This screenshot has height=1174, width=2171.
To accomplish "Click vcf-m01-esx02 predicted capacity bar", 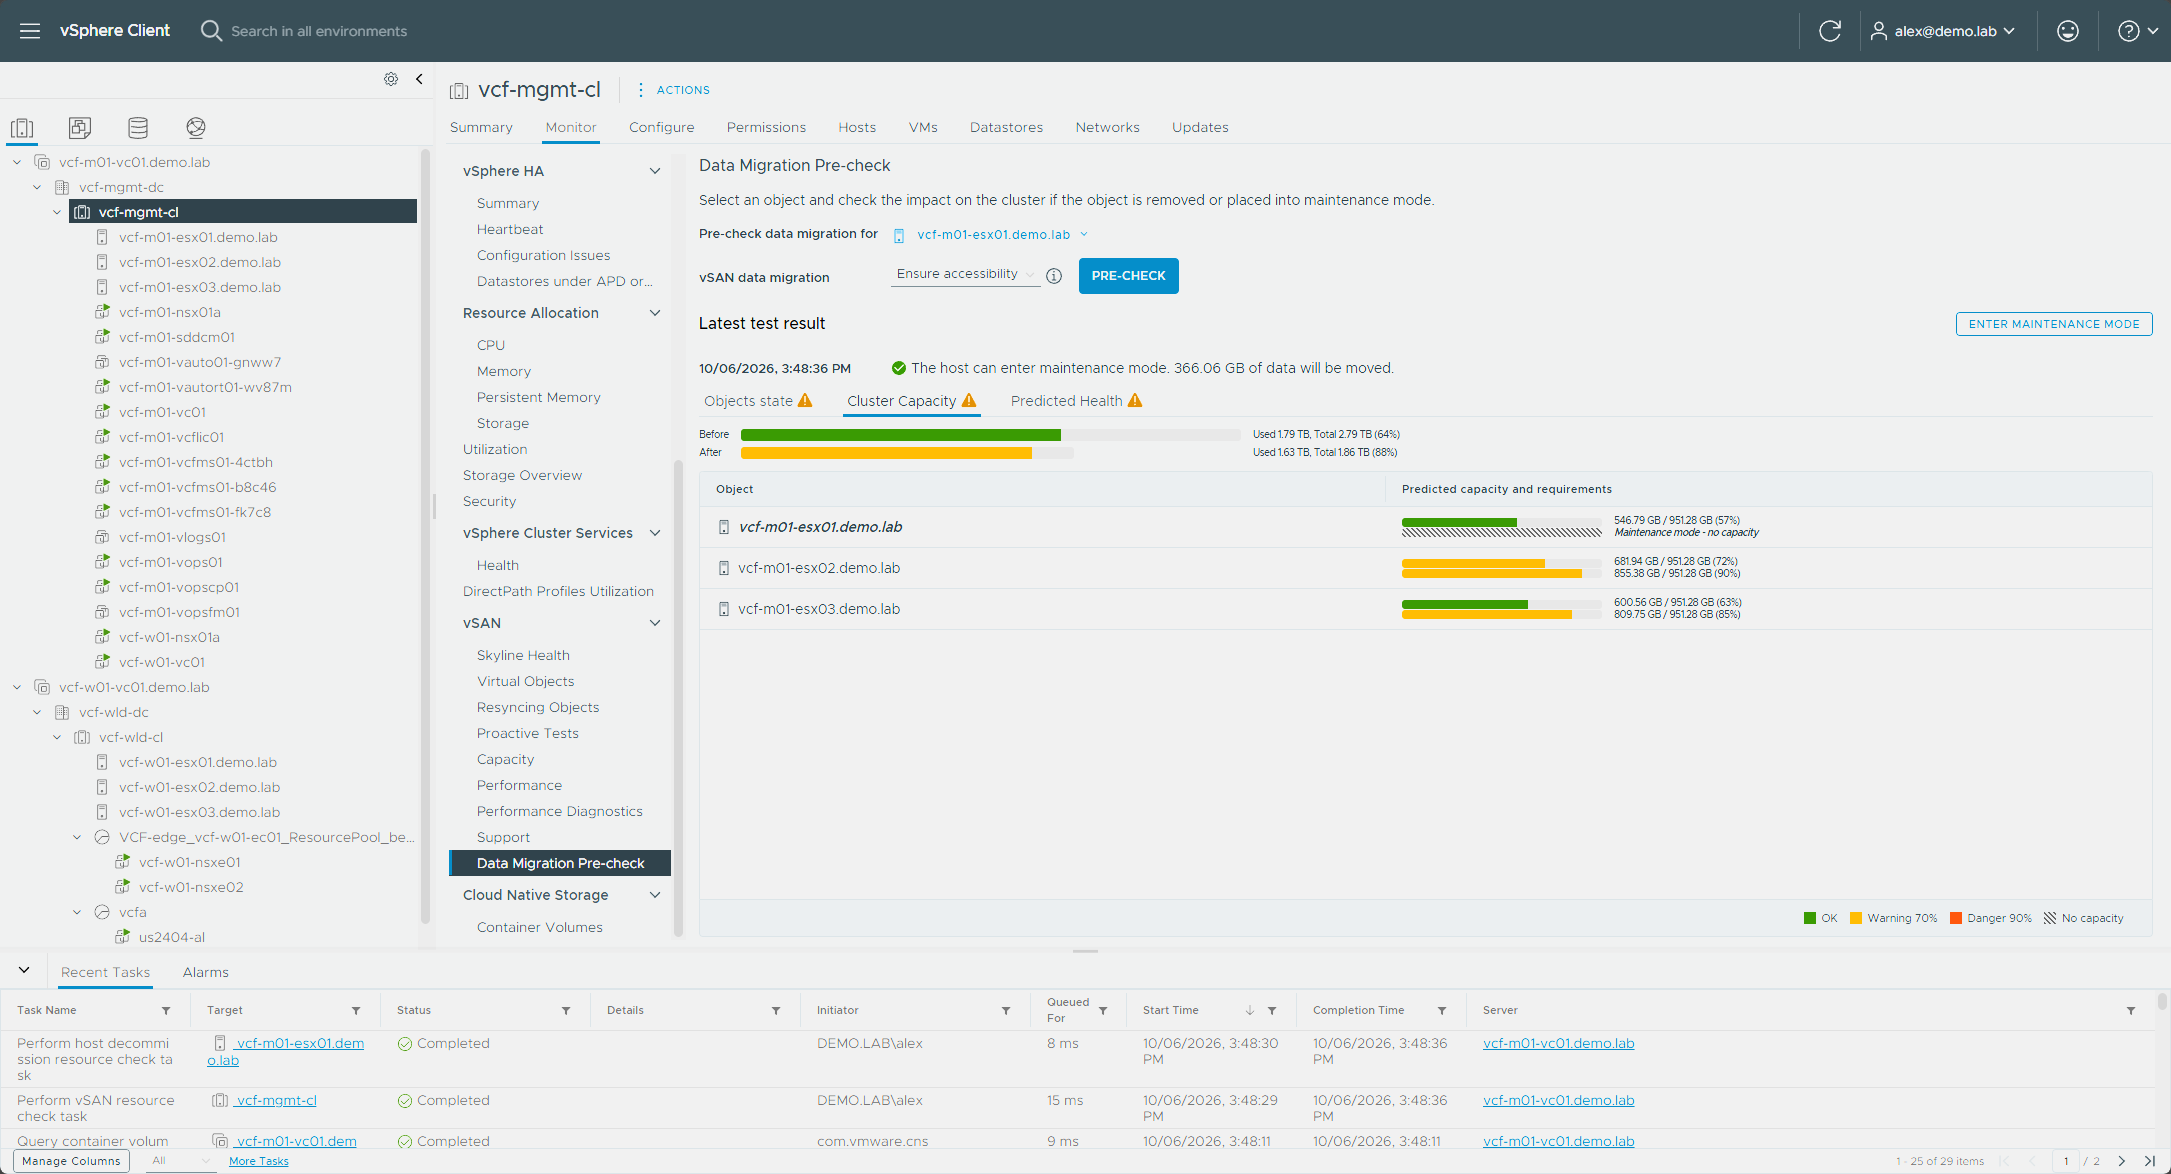I will click(1501, 568).
